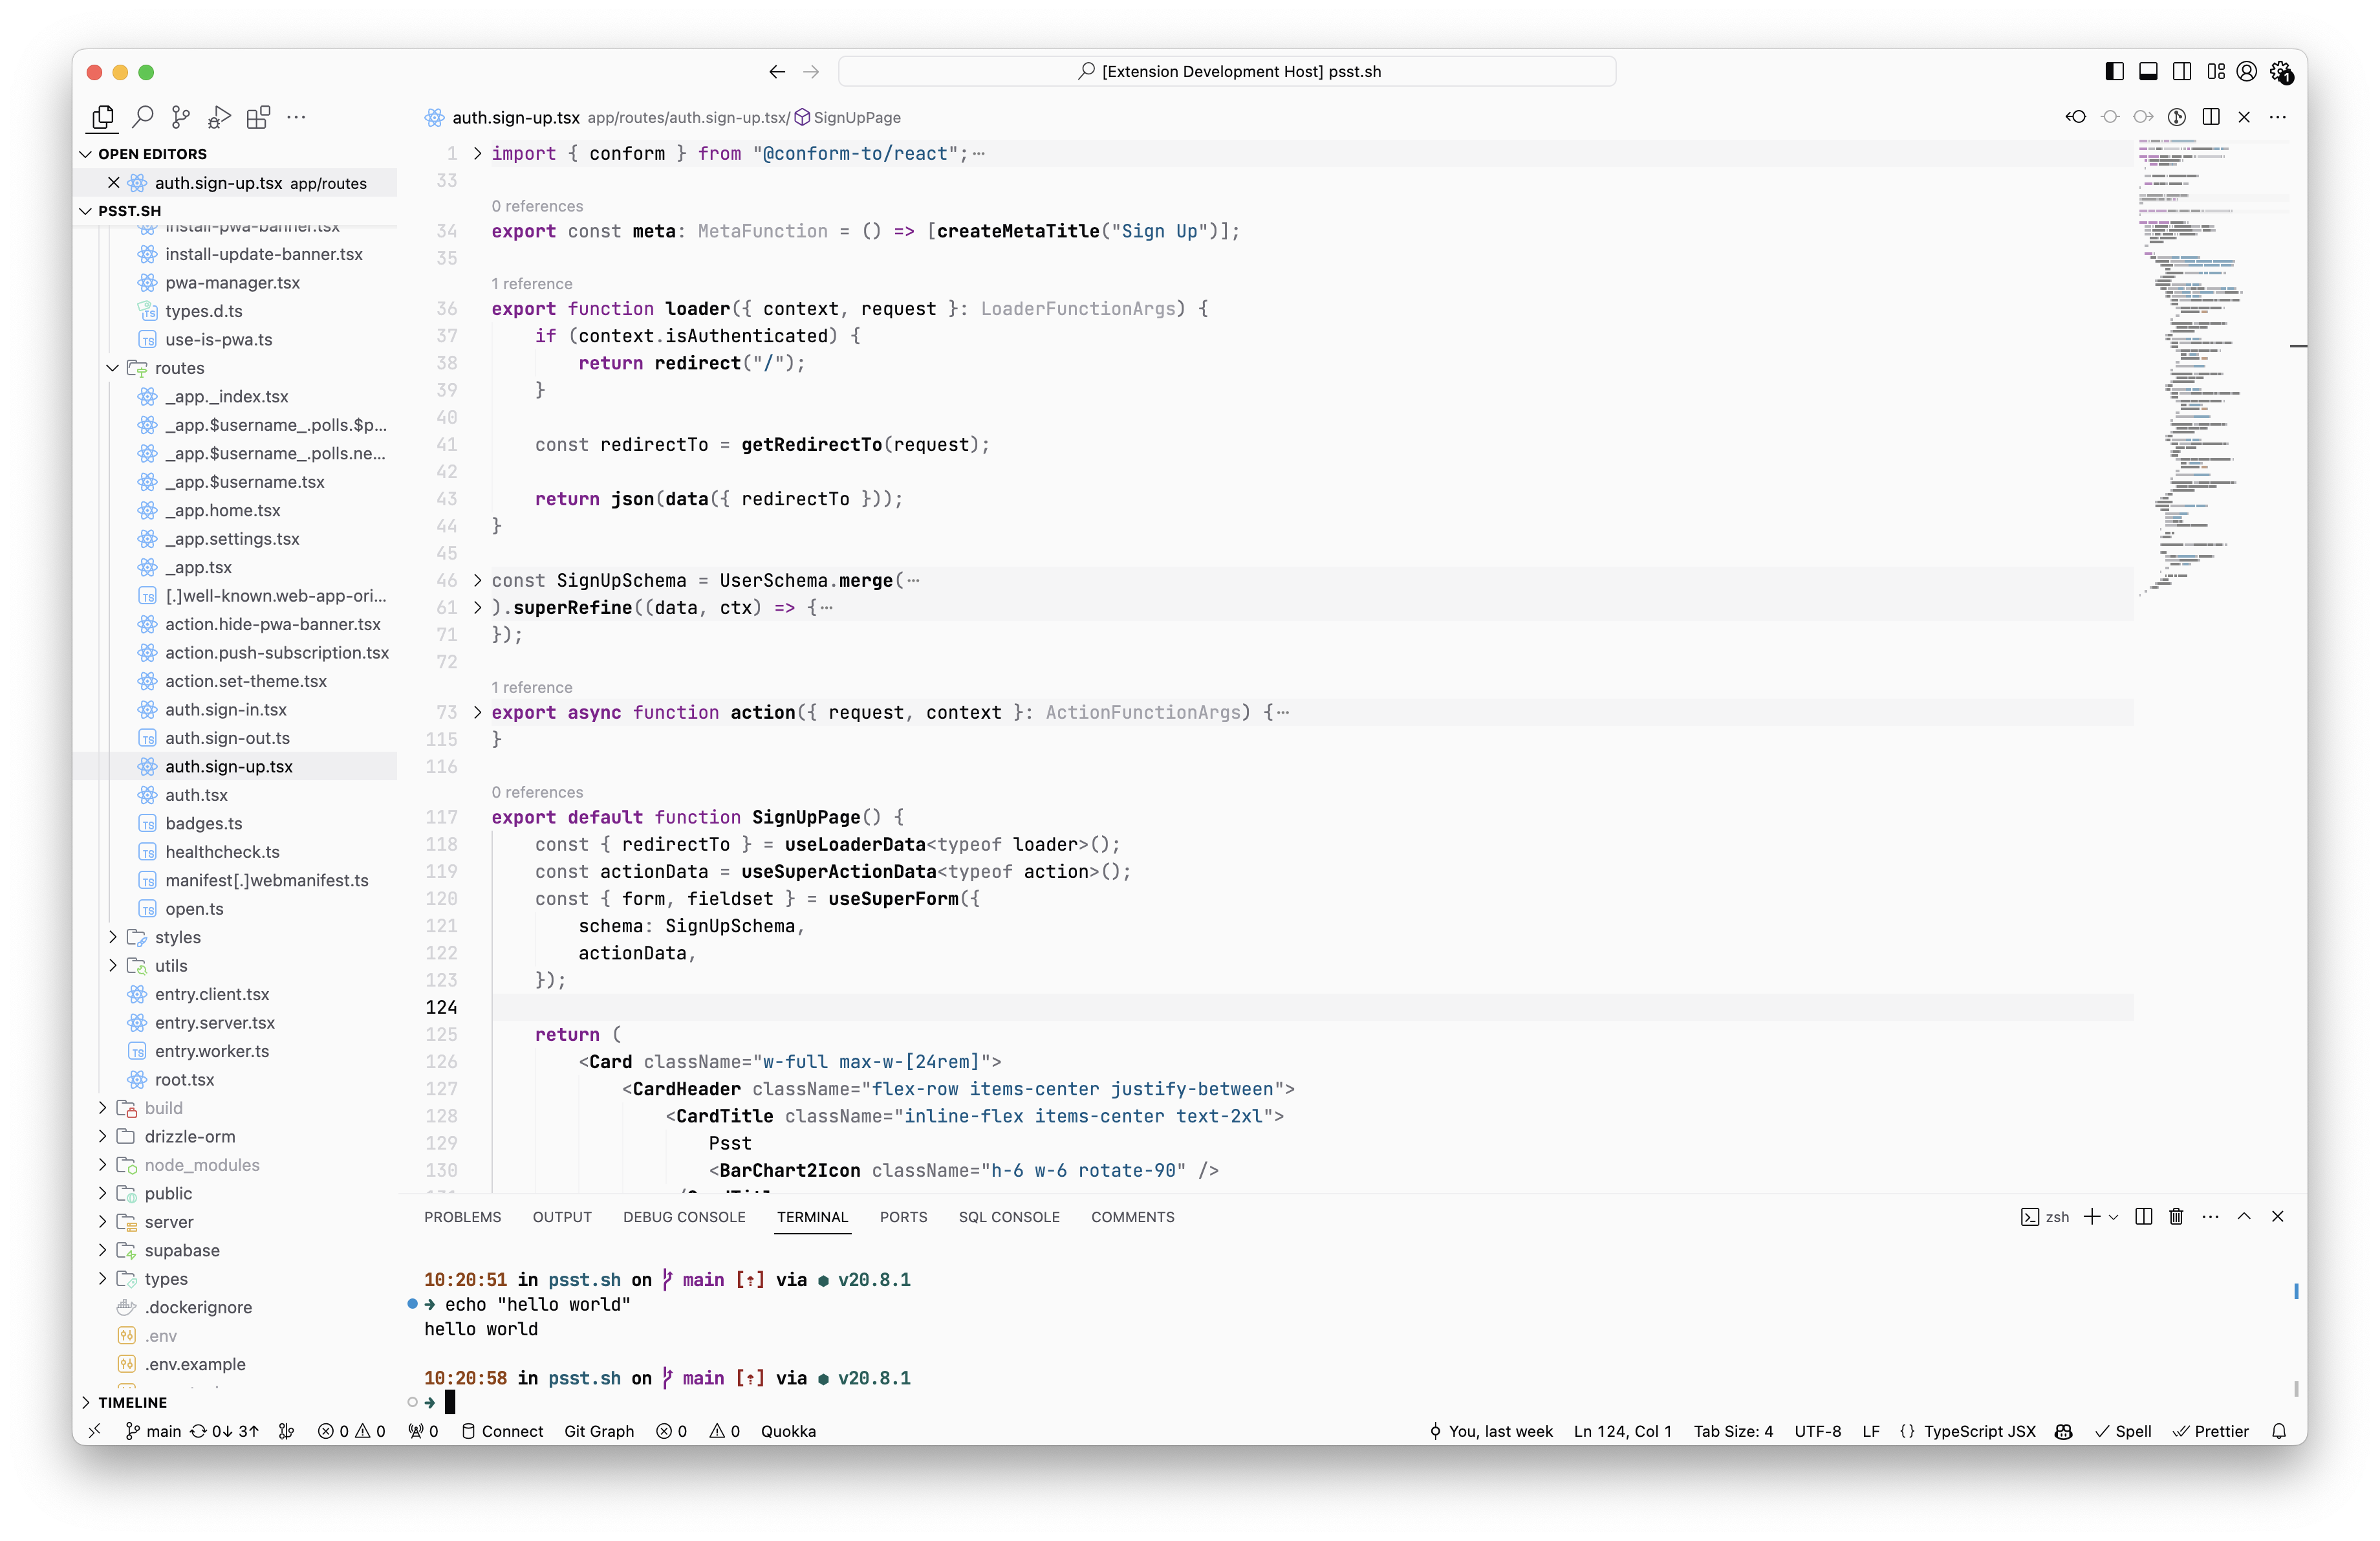
Task: Open the Search view in activity bar
Action: (x=143, y=117)
